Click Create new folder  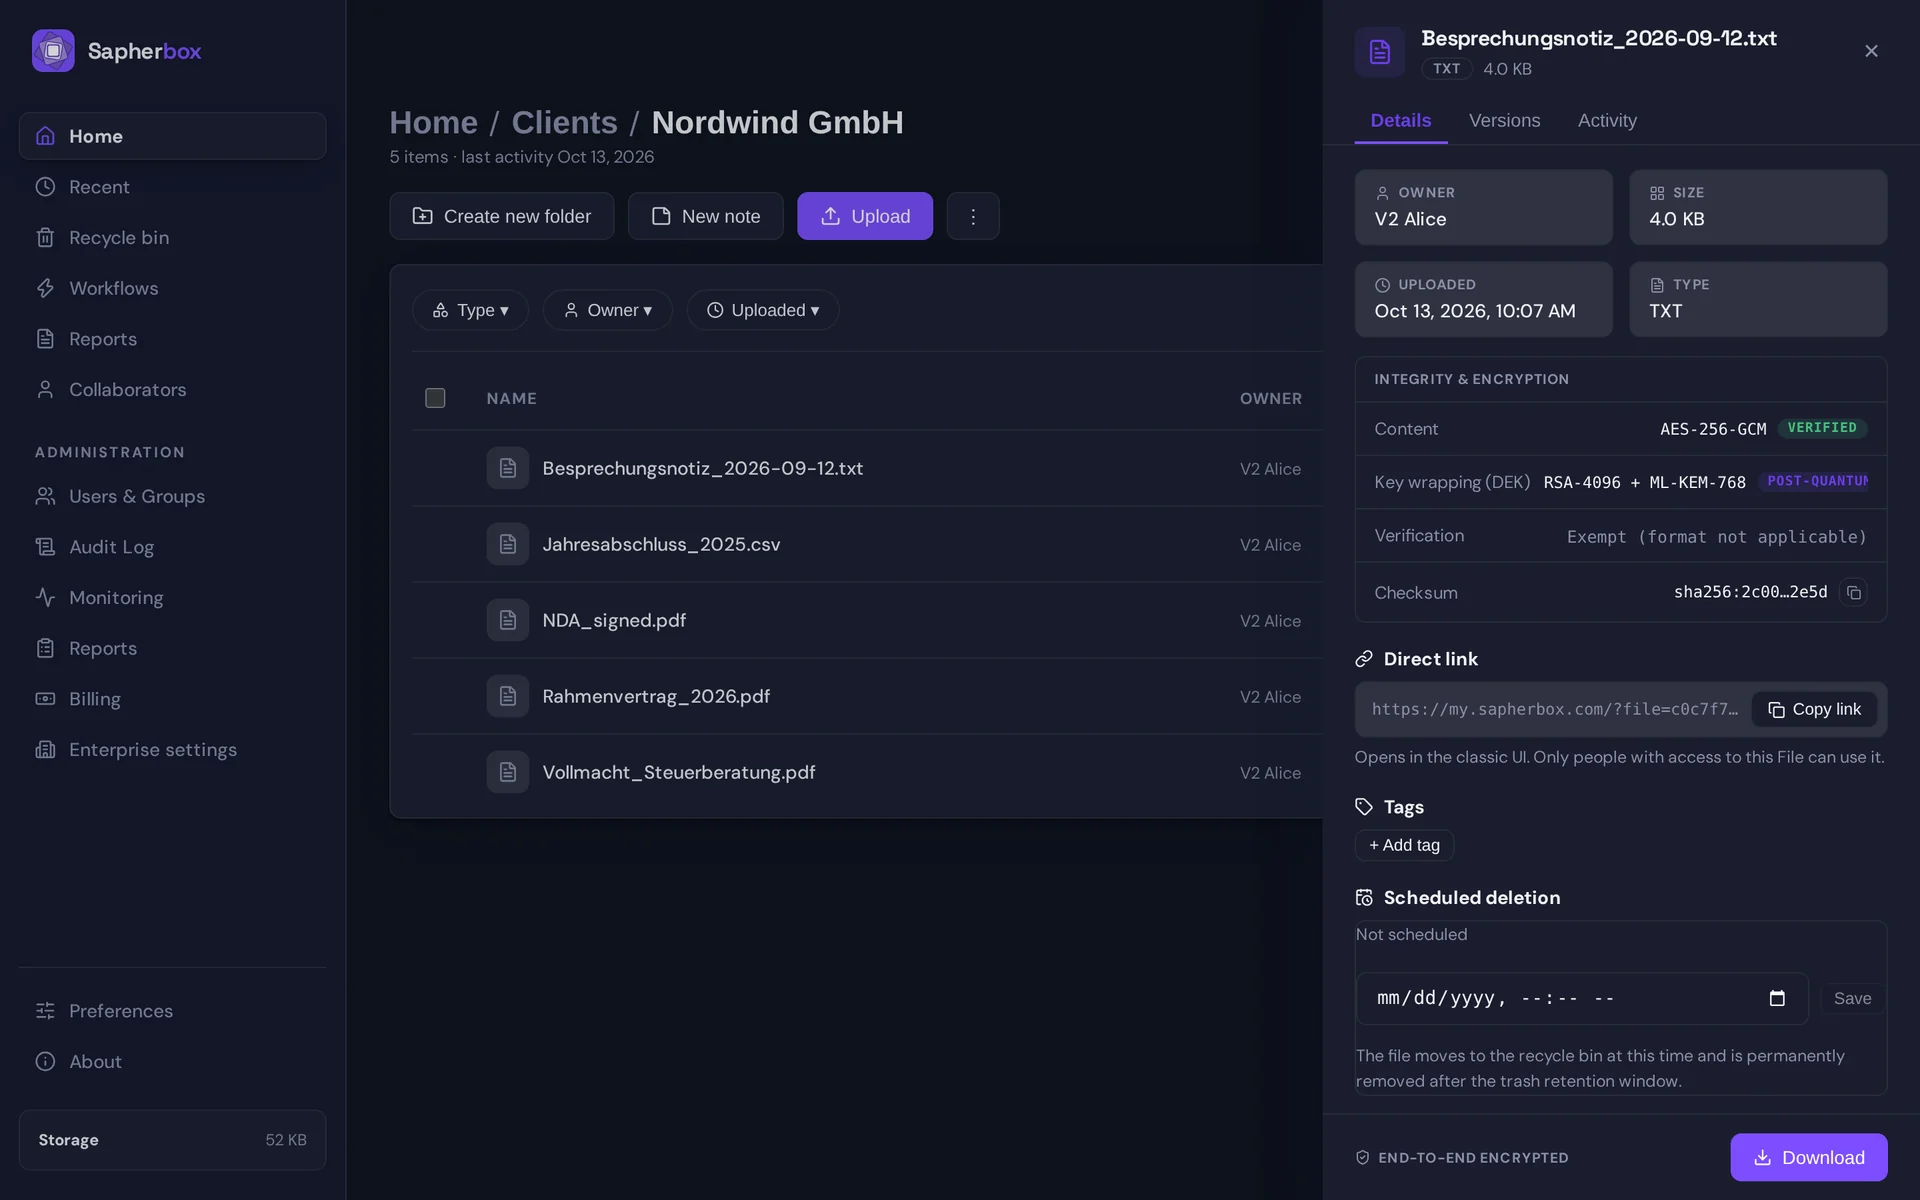pos(502,216)
